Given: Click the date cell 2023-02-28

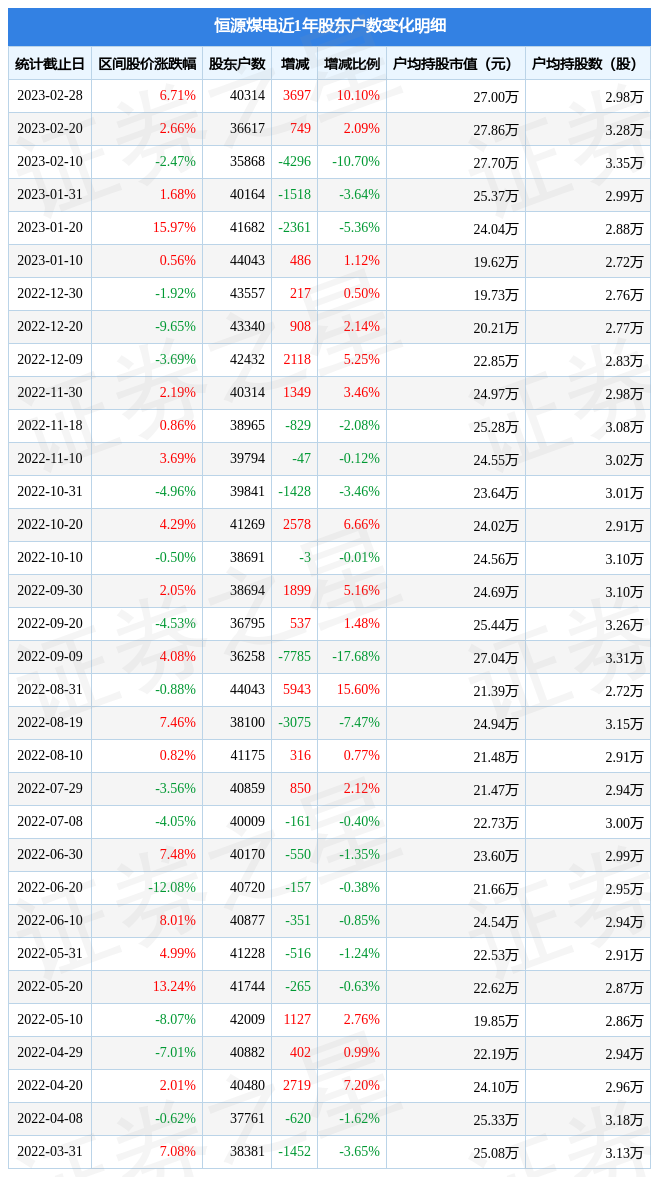Looking at the screenshot, I should [x=50, y=95].
